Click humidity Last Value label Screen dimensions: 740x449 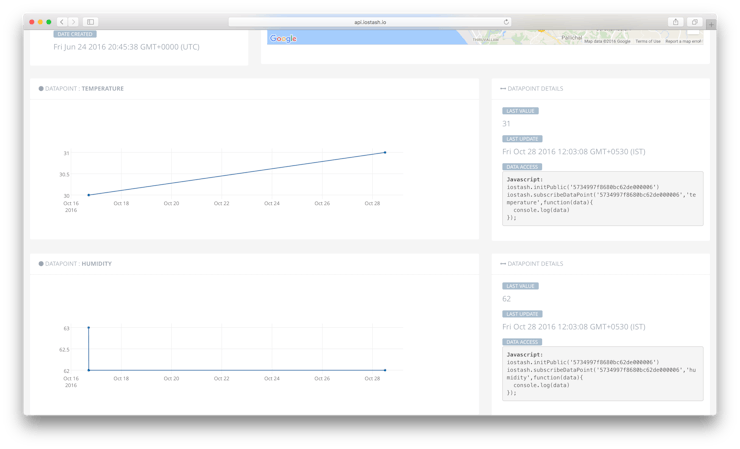(520, 286)
